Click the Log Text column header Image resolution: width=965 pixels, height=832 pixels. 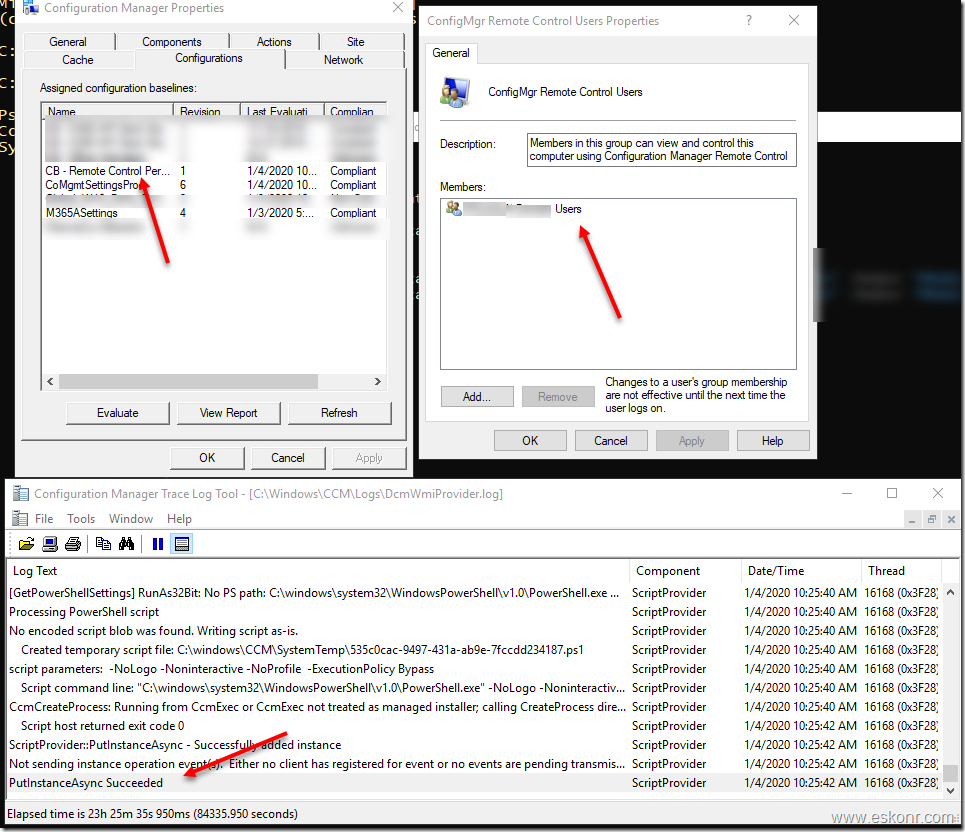point(318,571)
